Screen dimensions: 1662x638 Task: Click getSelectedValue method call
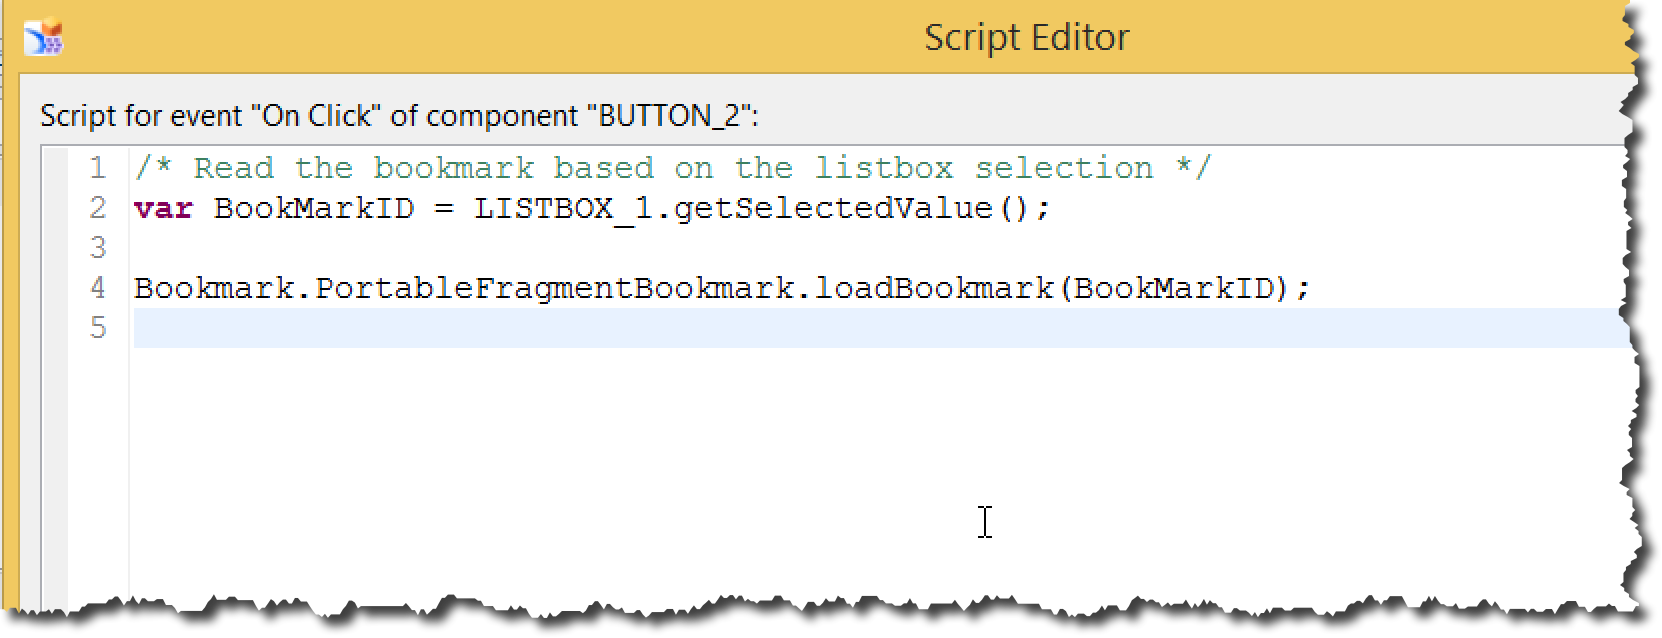[833, 208]
